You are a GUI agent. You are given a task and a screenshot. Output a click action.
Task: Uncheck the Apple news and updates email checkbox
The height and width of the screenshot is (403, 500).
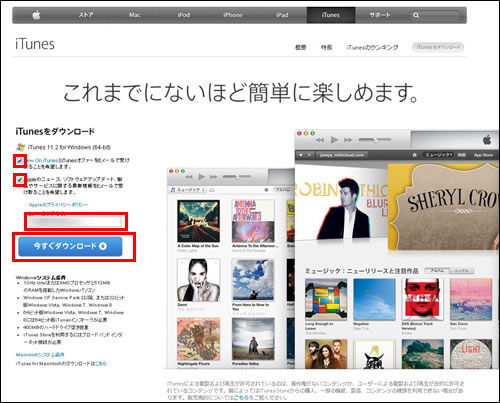click(x=20, y=180)
